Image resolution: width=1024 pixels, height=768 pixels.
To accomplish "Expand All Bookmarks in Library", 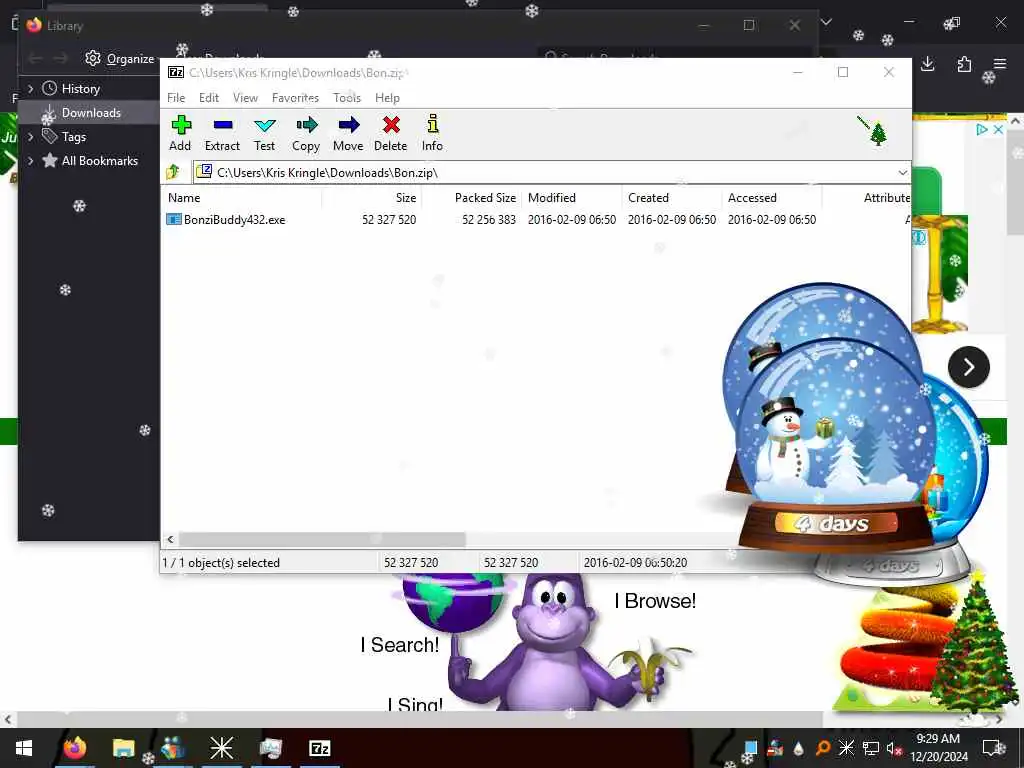I will (x=30, y=161).
